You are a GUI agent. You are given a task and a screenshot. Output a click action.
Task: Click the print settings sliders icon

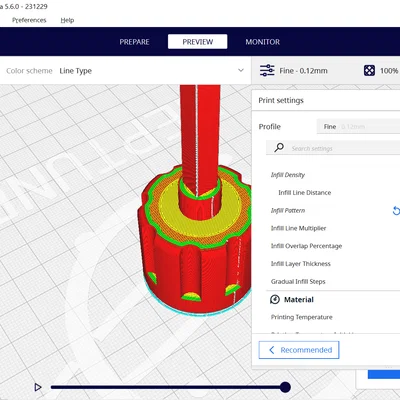[267, 70]
